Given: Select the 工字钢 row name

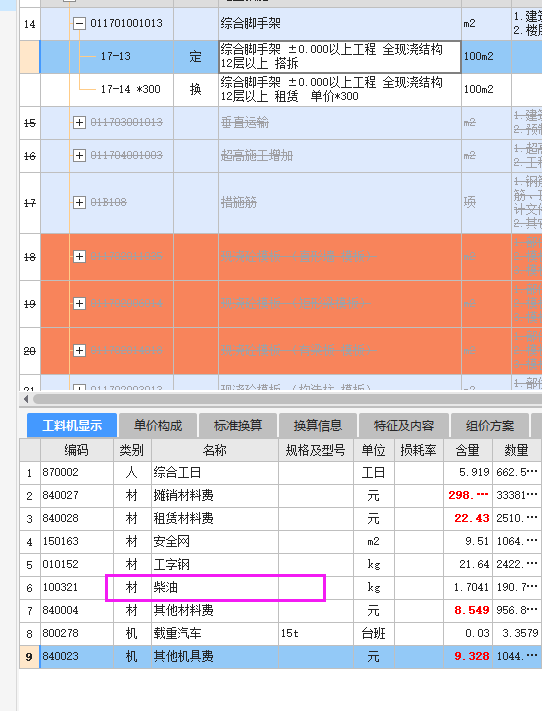Looking at the screenshot, I should (171, 565).
